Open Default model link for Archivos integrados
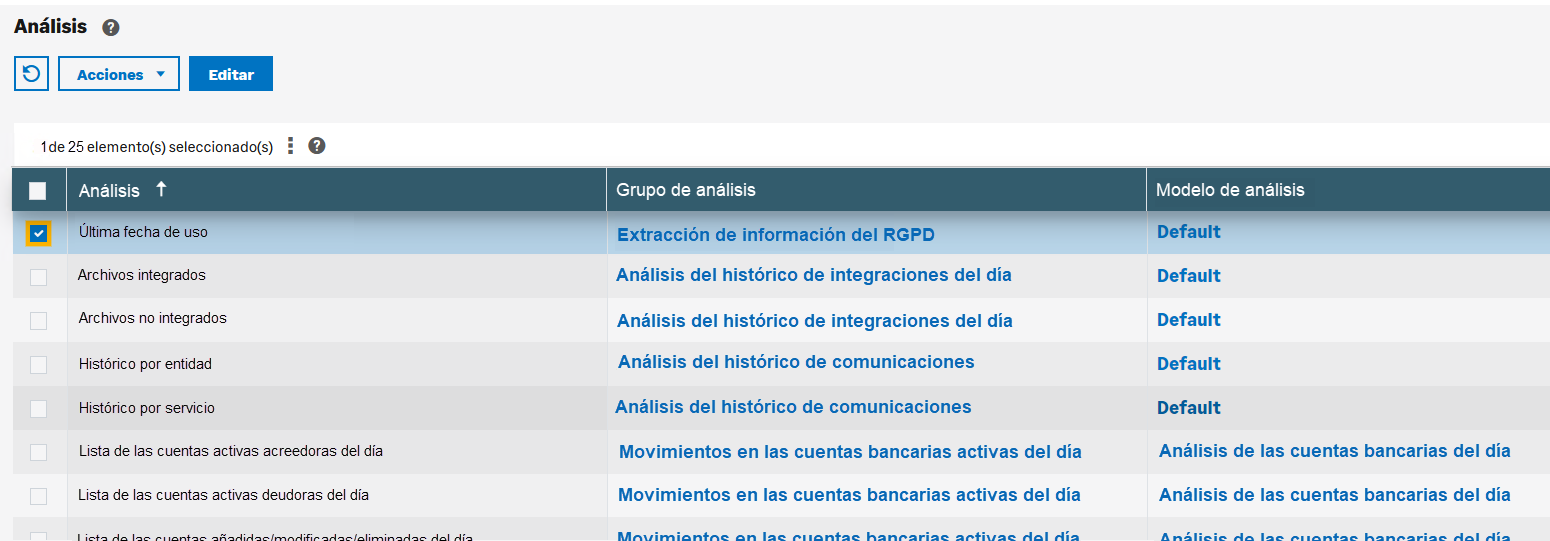This screenshot has height=541, width=1550. click(1188, 276)
